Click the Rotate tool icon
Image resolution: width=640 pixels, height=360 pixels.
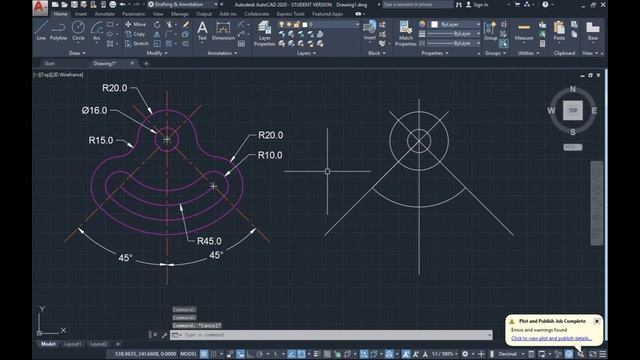[x=157, y=24]
